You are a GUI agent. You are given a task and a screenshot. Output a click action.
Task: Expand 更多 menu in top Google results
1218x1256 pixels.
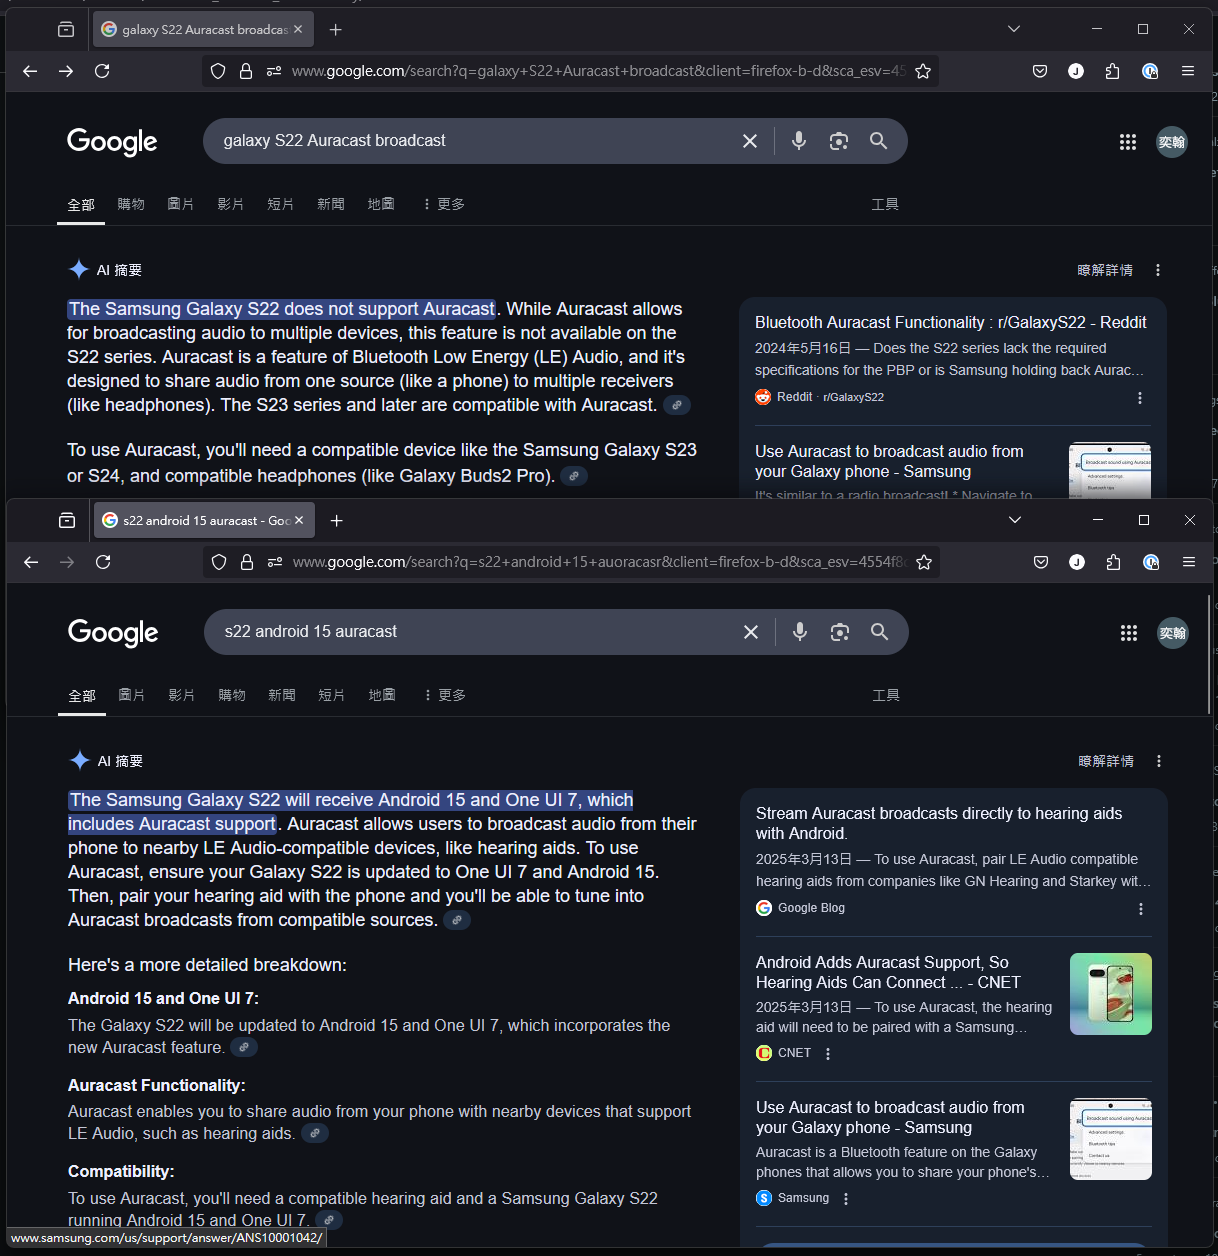coord(444,204)
